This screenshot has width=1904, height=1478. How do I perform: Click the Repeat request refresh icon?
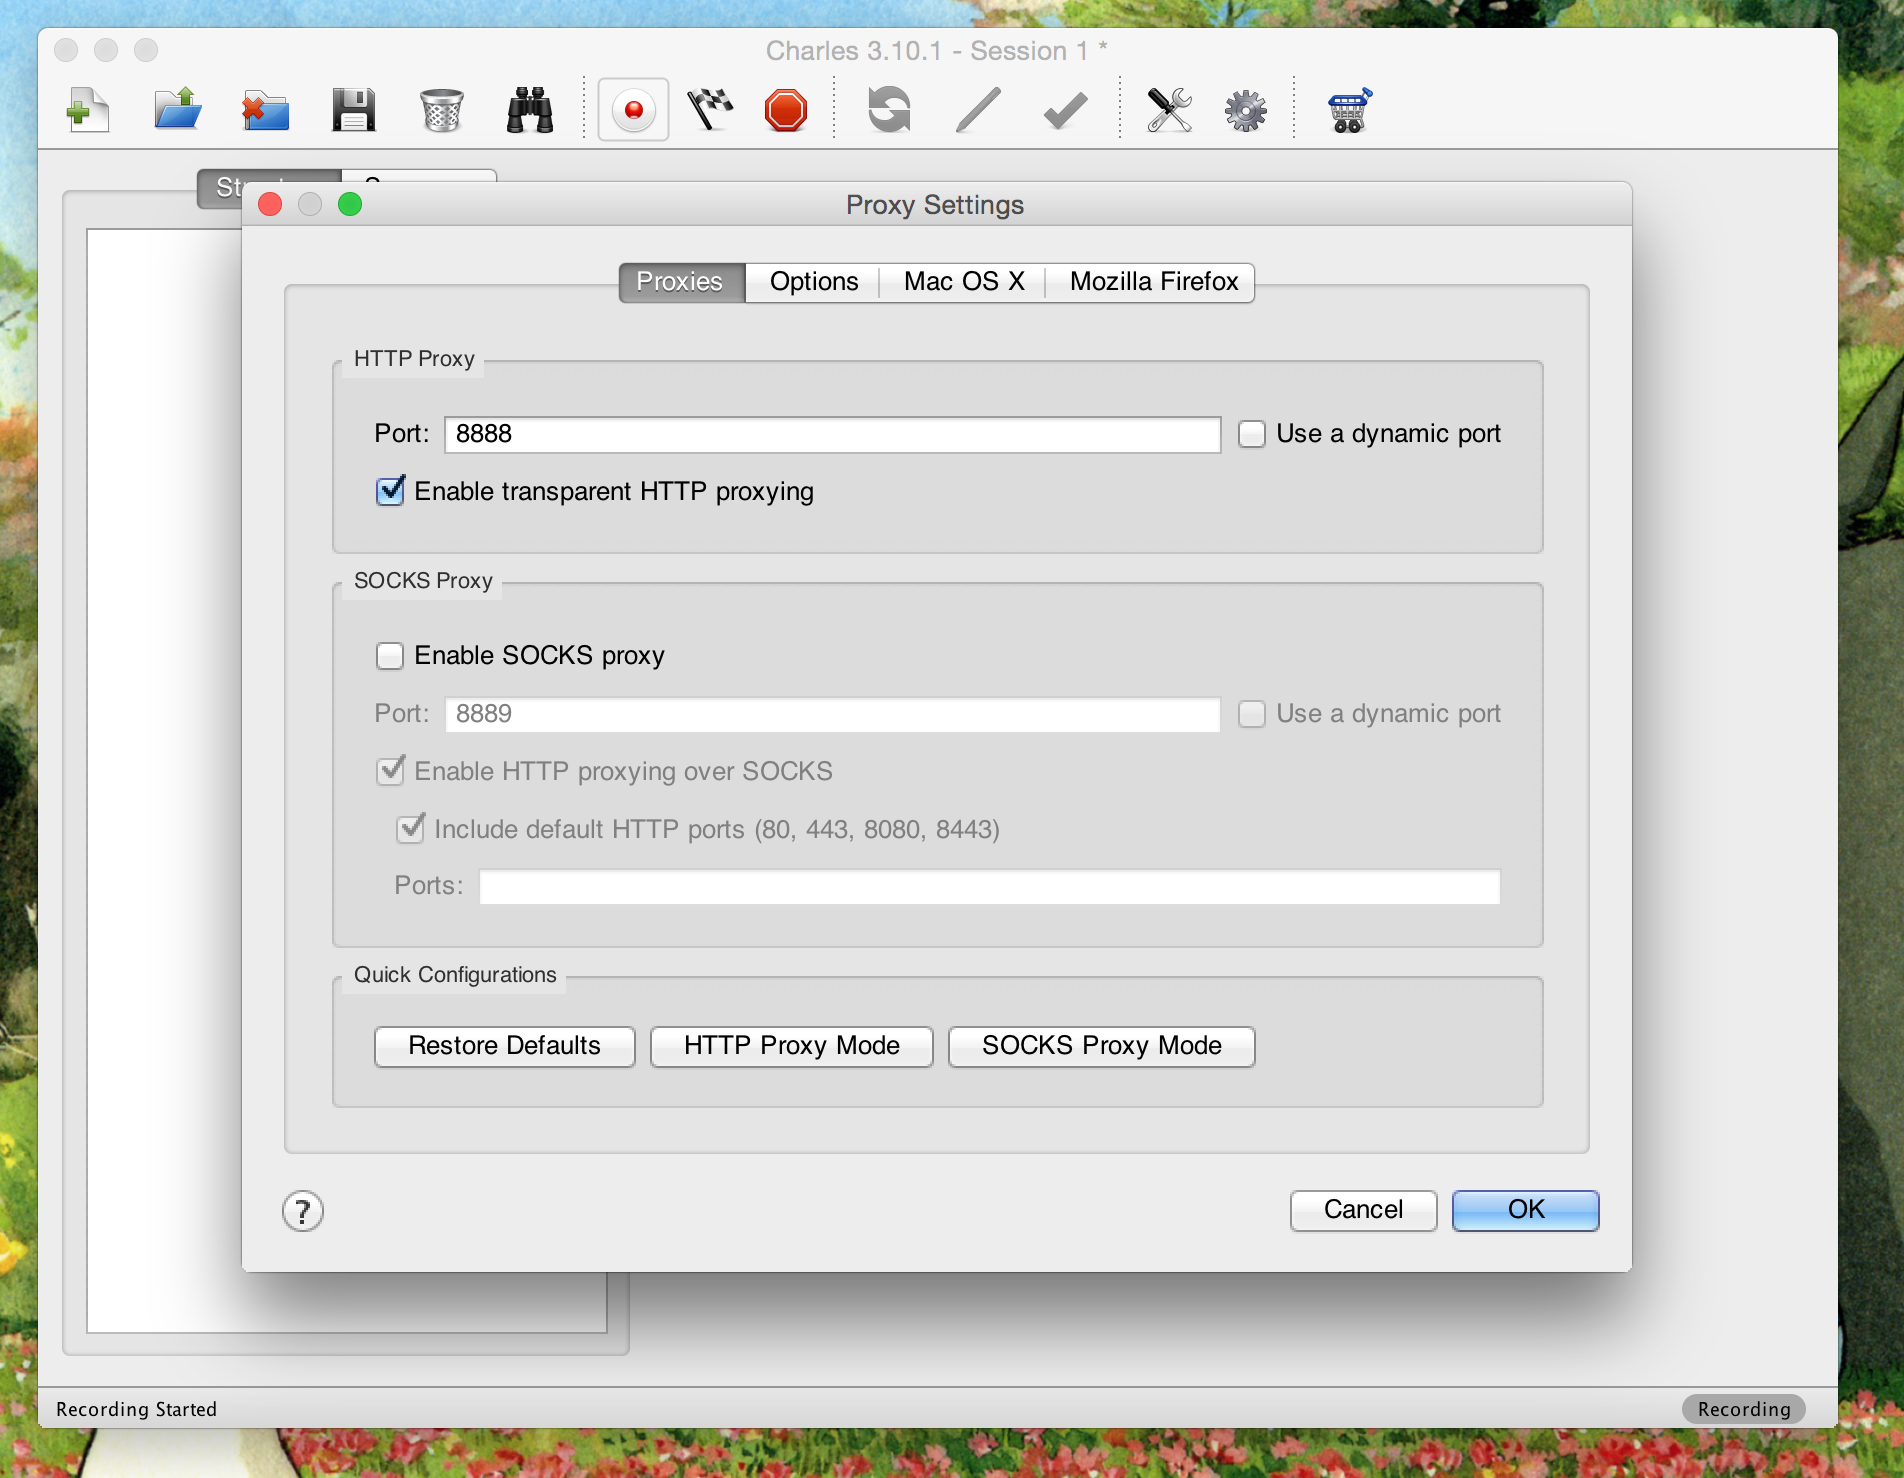click(x=889, y=110)
